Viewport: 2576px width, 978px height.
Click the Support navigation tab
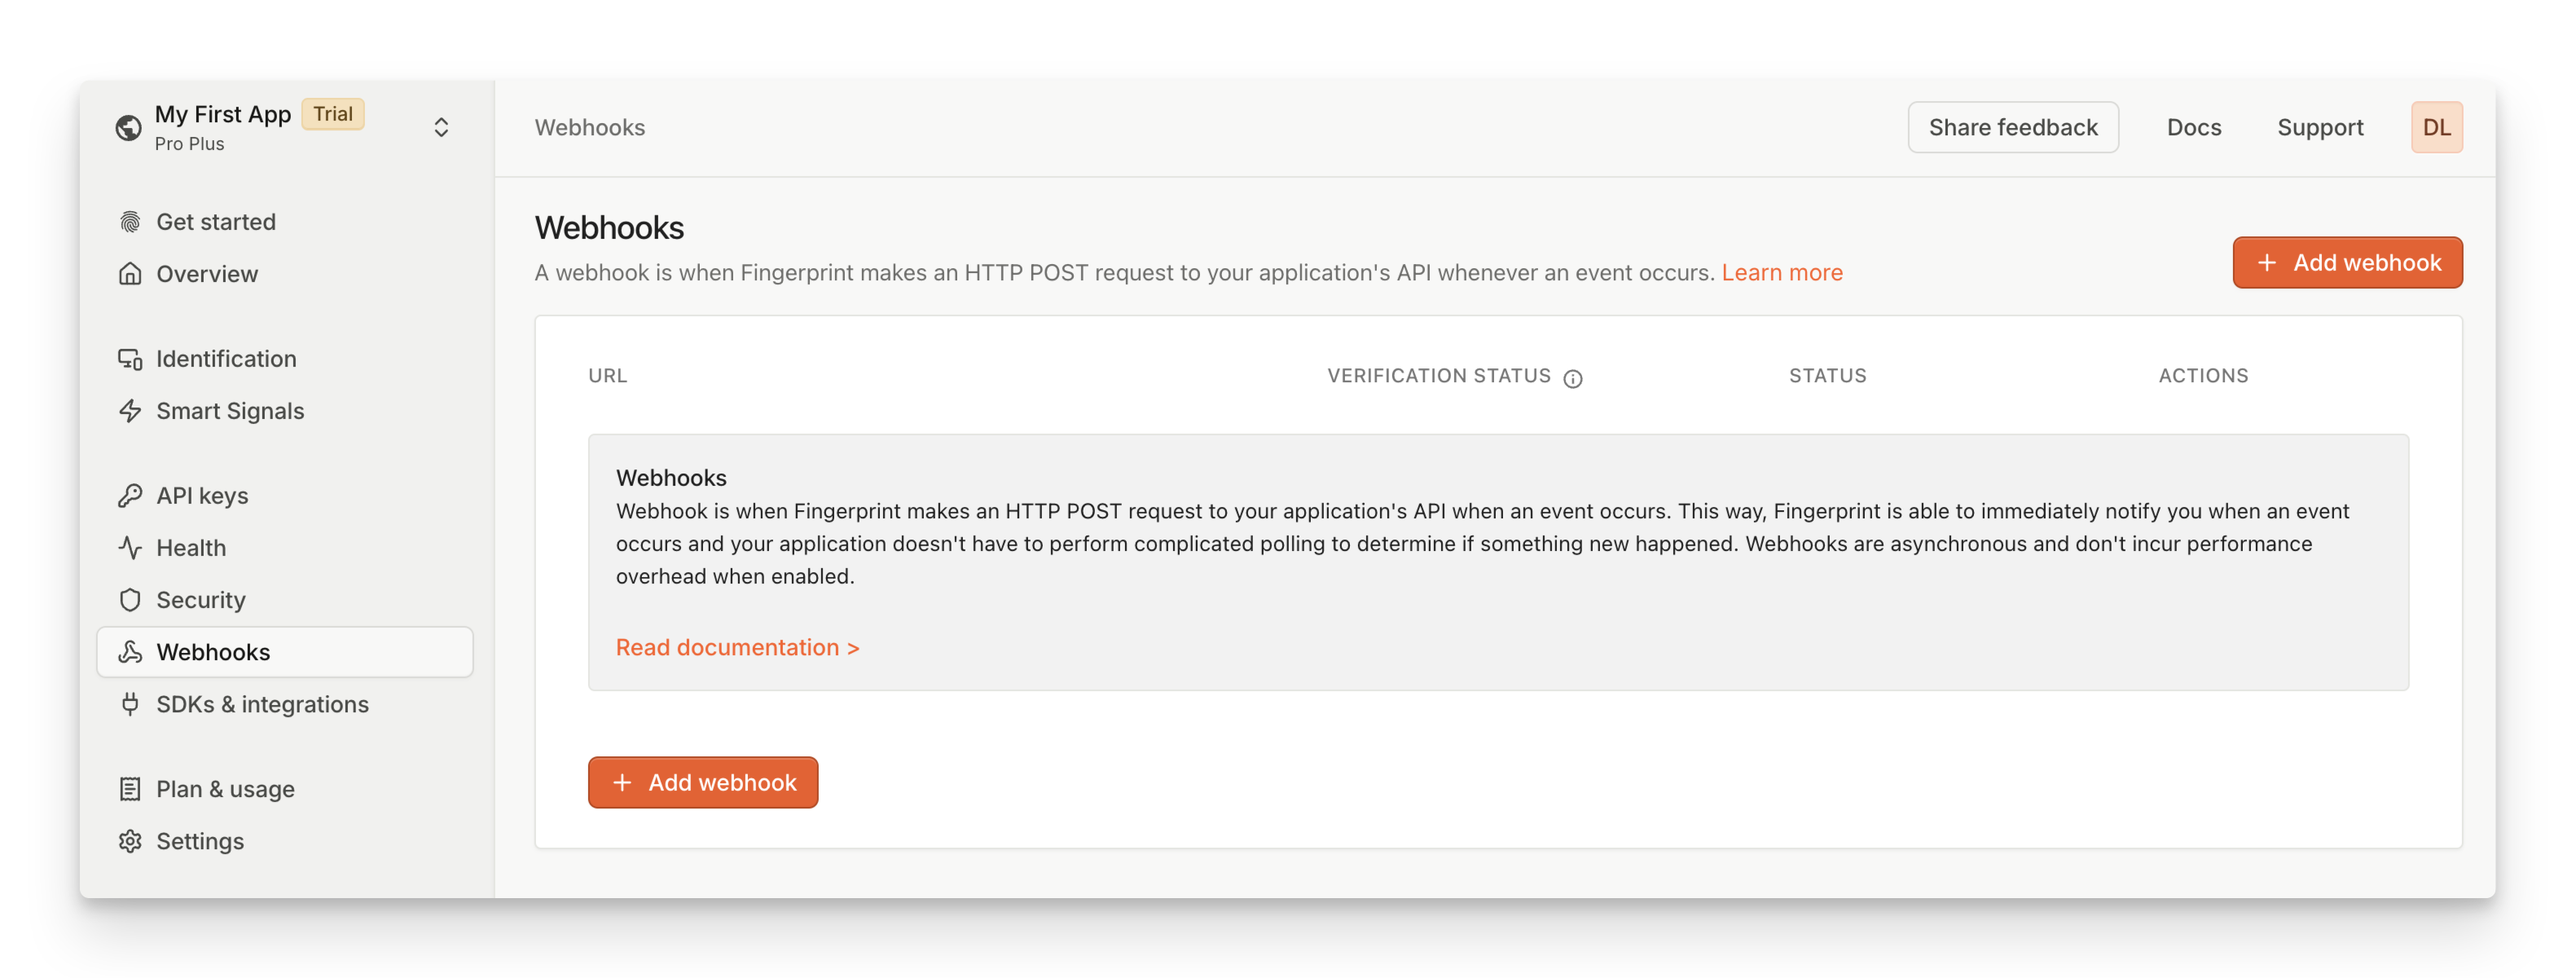coord(2323,126)
